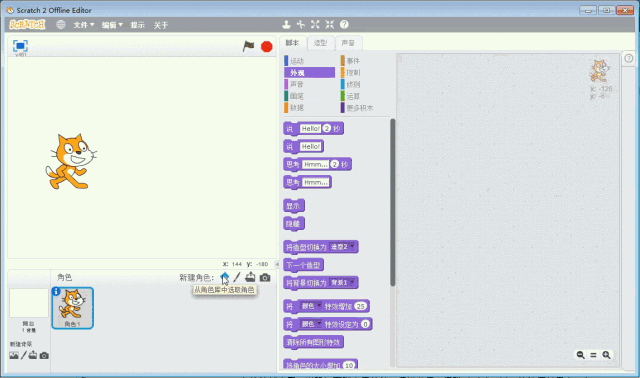Open the 提示 menu
The width and height of the screenshot is (640, 378).
coord(138,25)
